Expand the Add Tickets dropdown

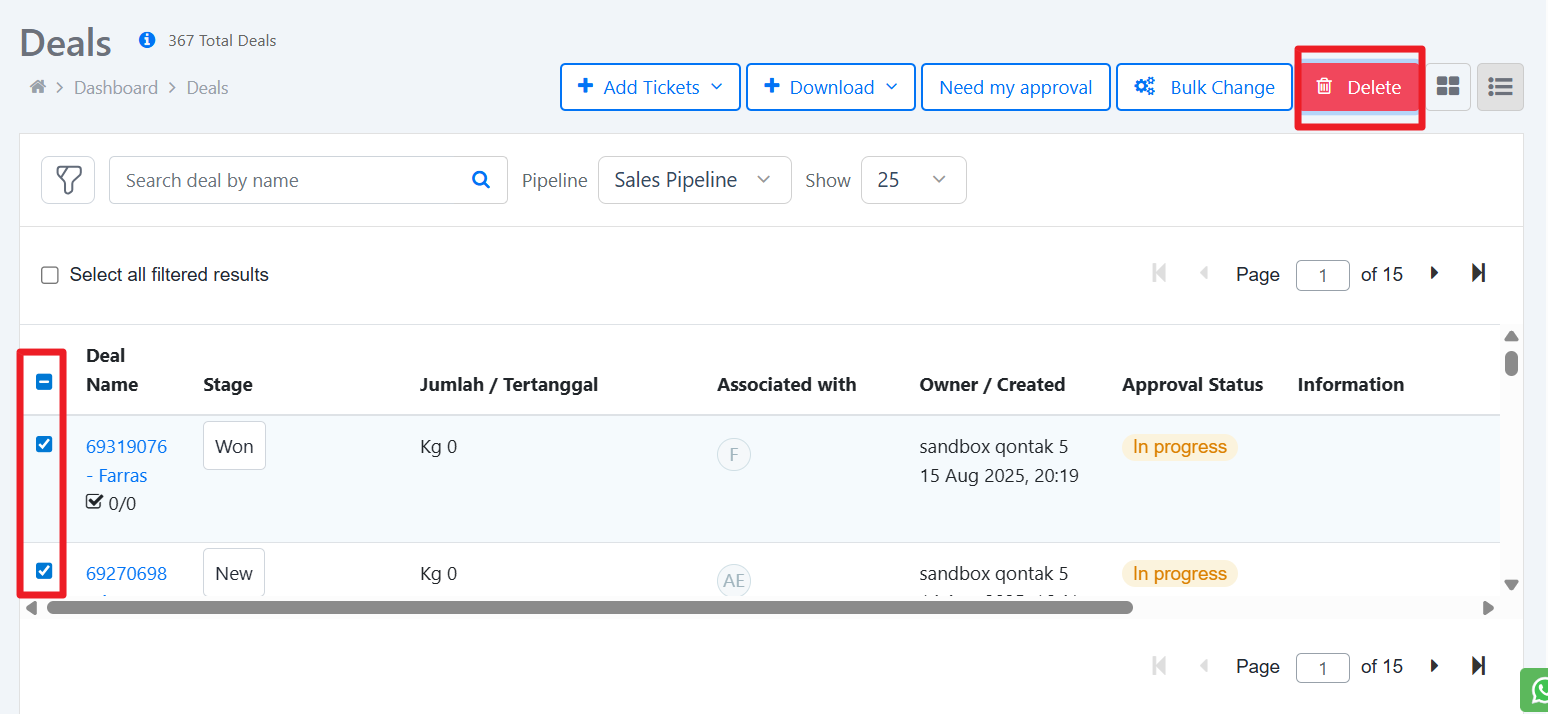coord(650,87)
